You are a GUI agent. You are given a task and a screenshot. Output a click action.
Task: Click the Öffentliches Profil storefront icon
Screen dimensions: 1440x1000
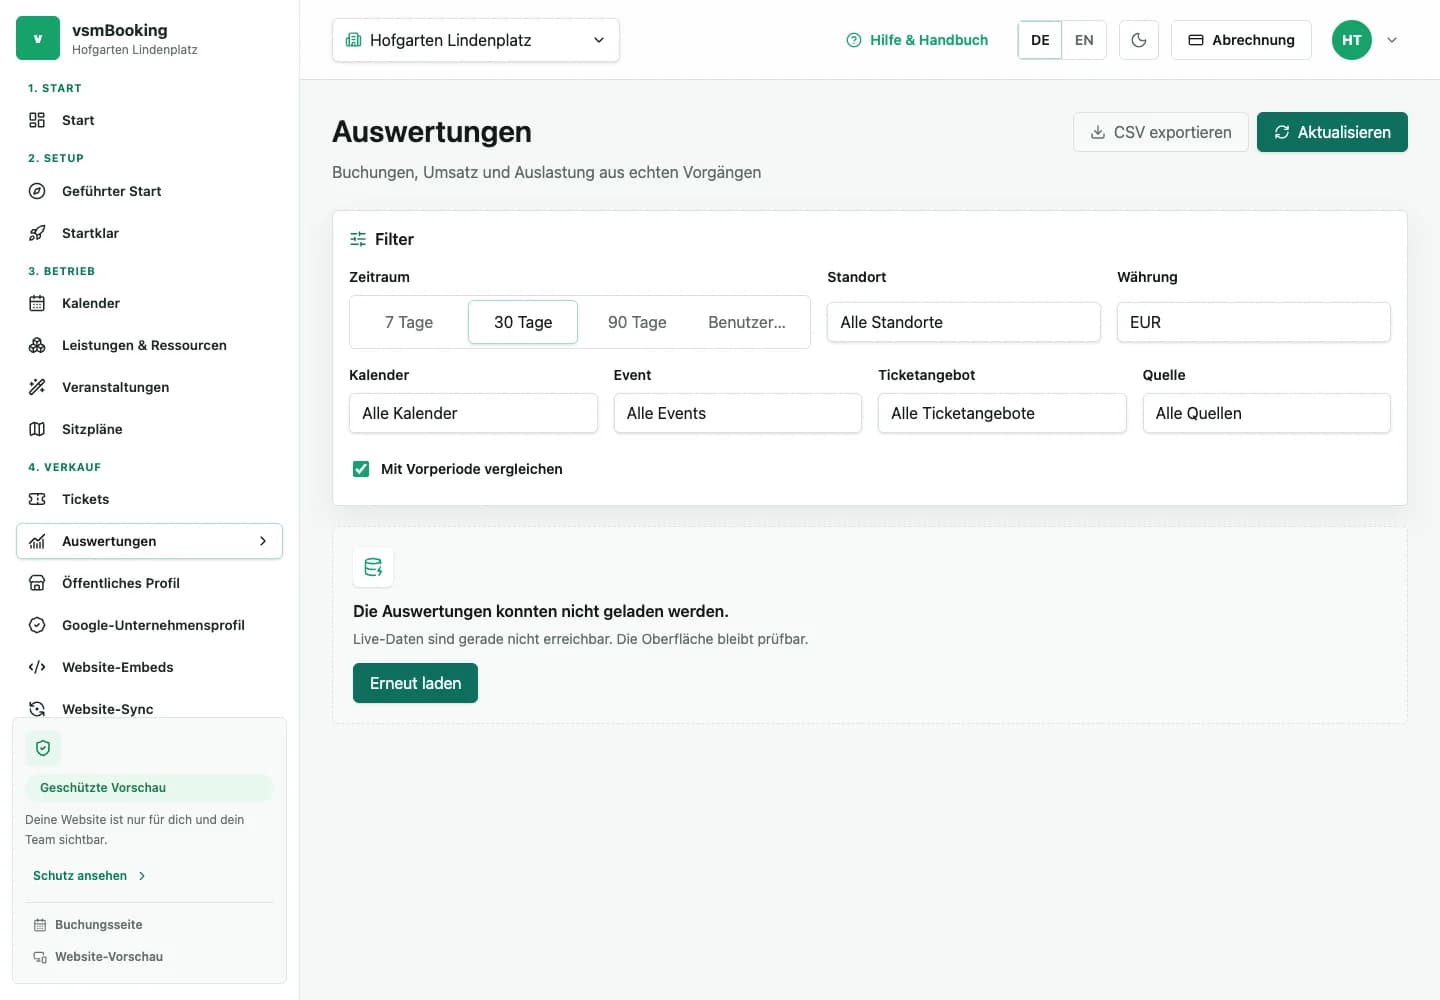click(x=37, y=583)
